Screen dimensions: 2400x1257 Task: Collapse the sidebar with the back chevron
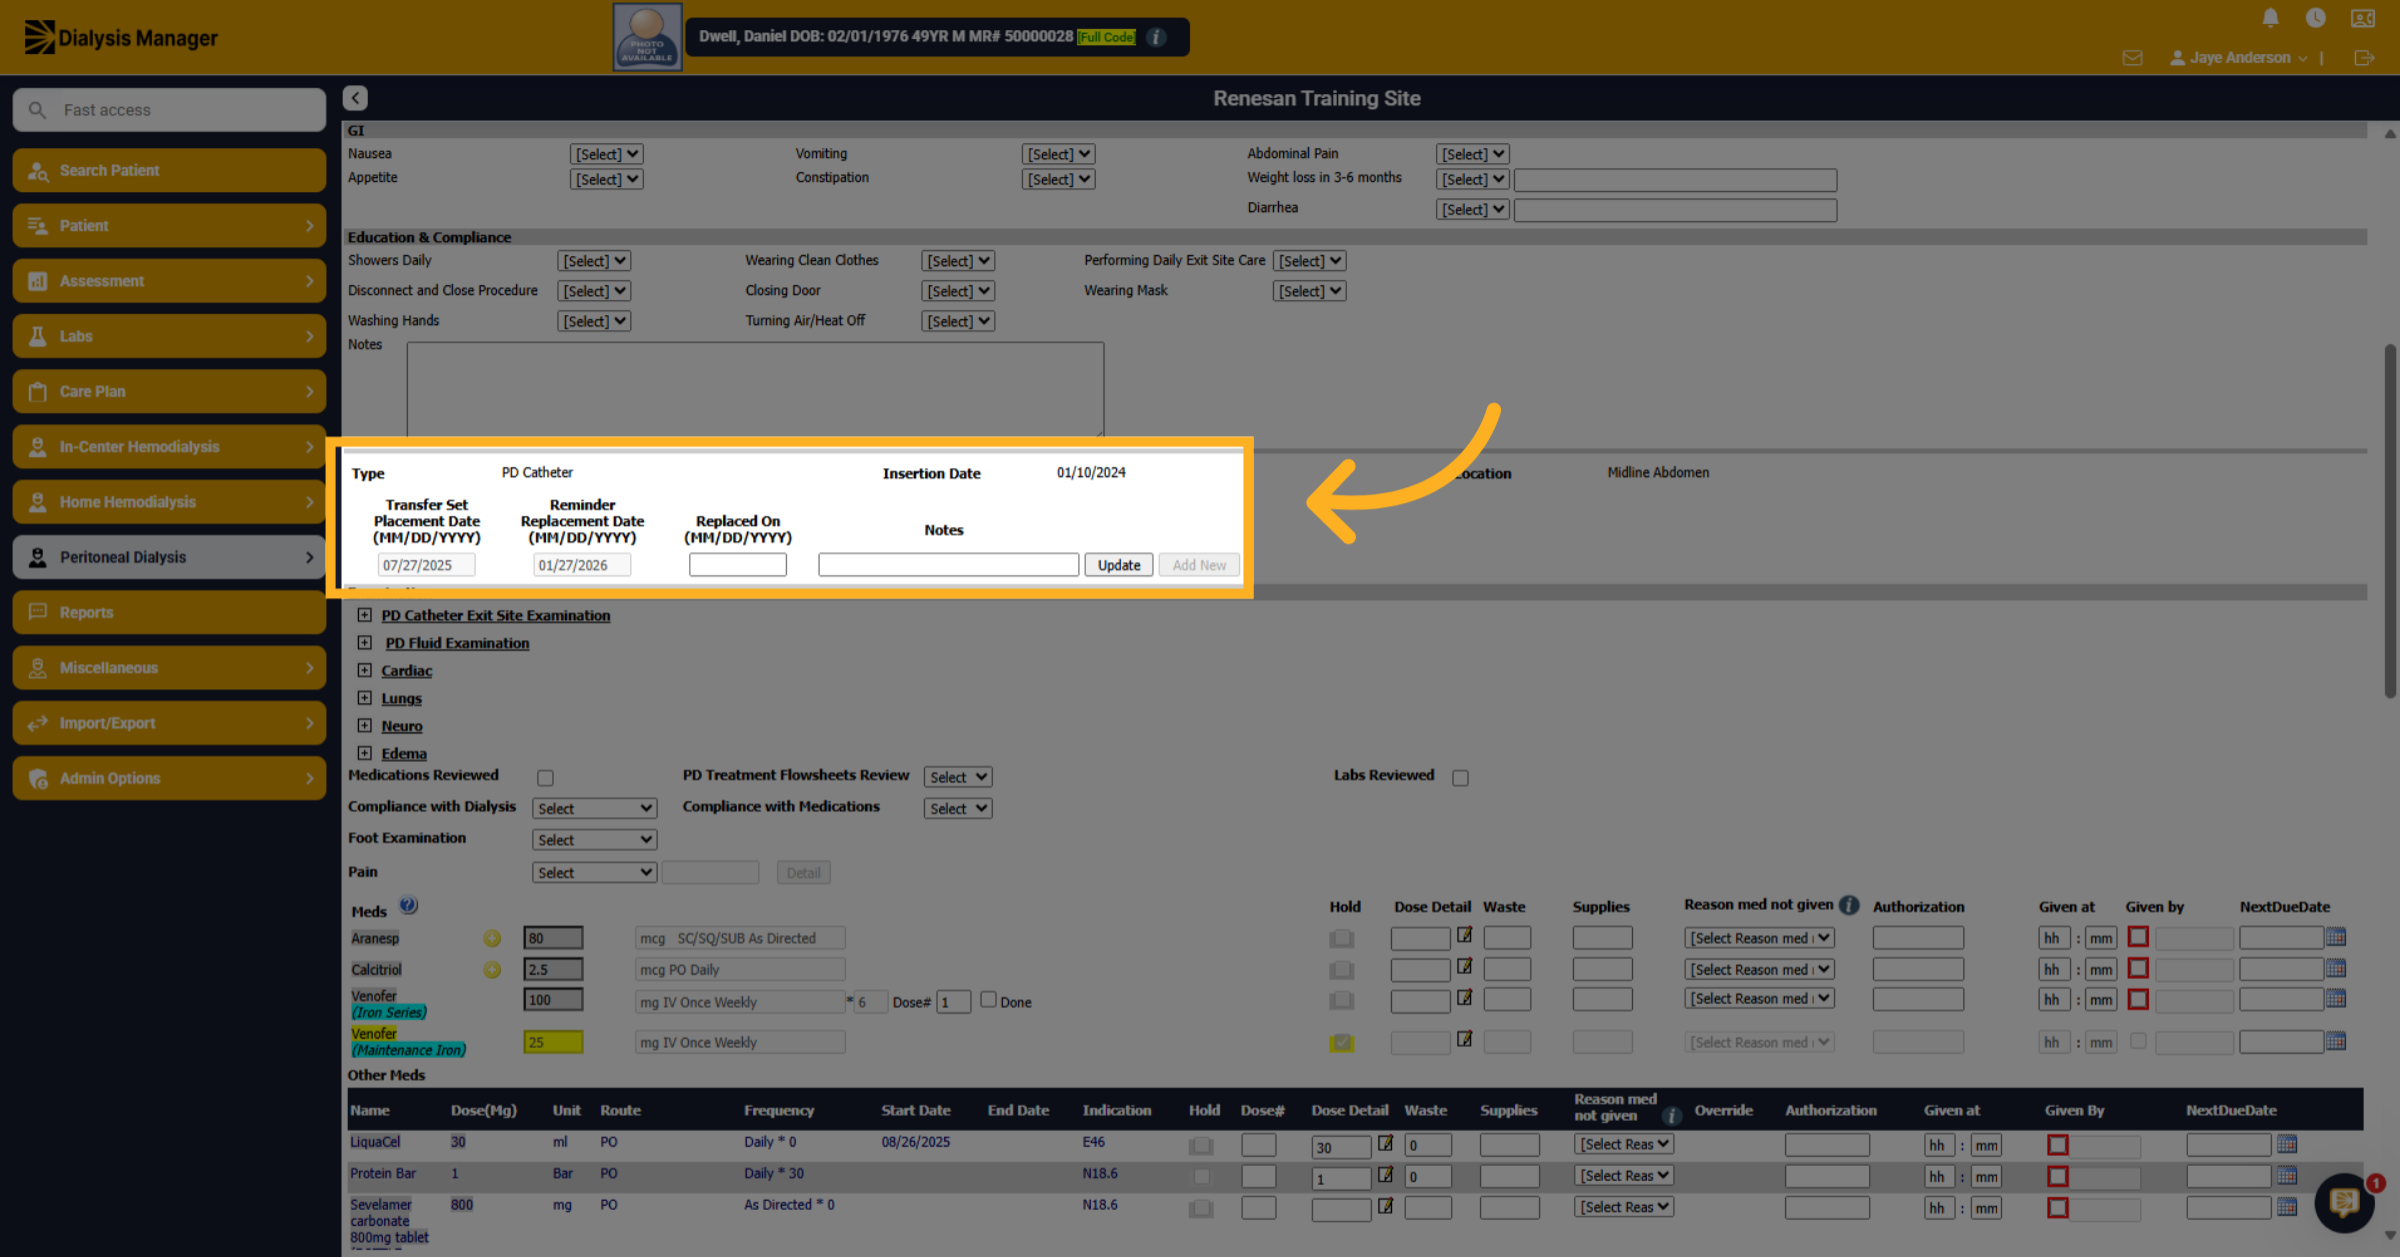355,98
